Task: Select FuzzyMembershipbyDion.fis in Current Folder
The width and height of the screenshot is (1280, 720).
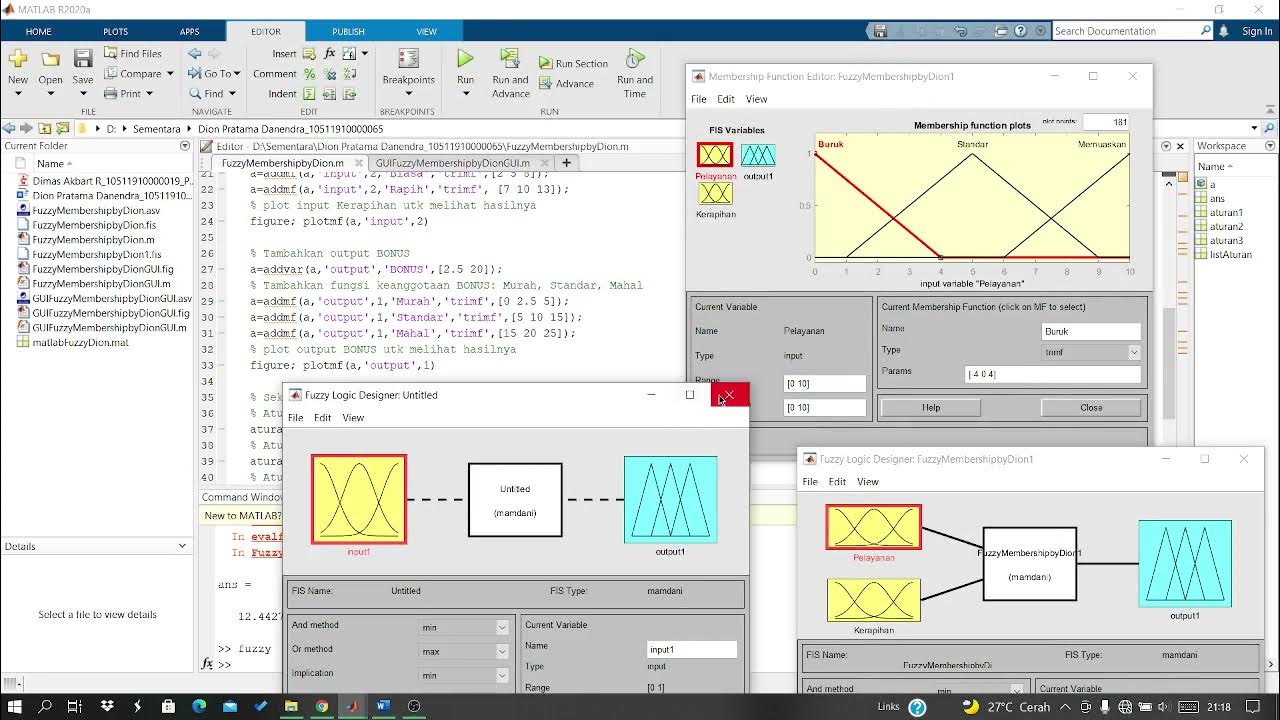Action: point(93,225)
